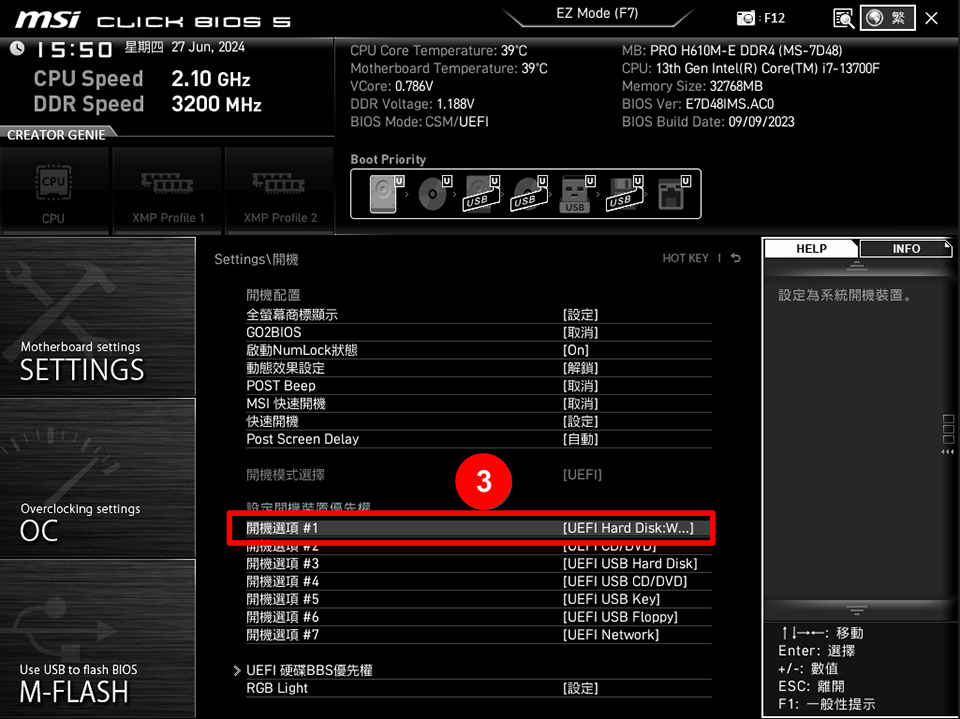Select the CD/DVD device in Boot Priority

click(x=430, y=192)
